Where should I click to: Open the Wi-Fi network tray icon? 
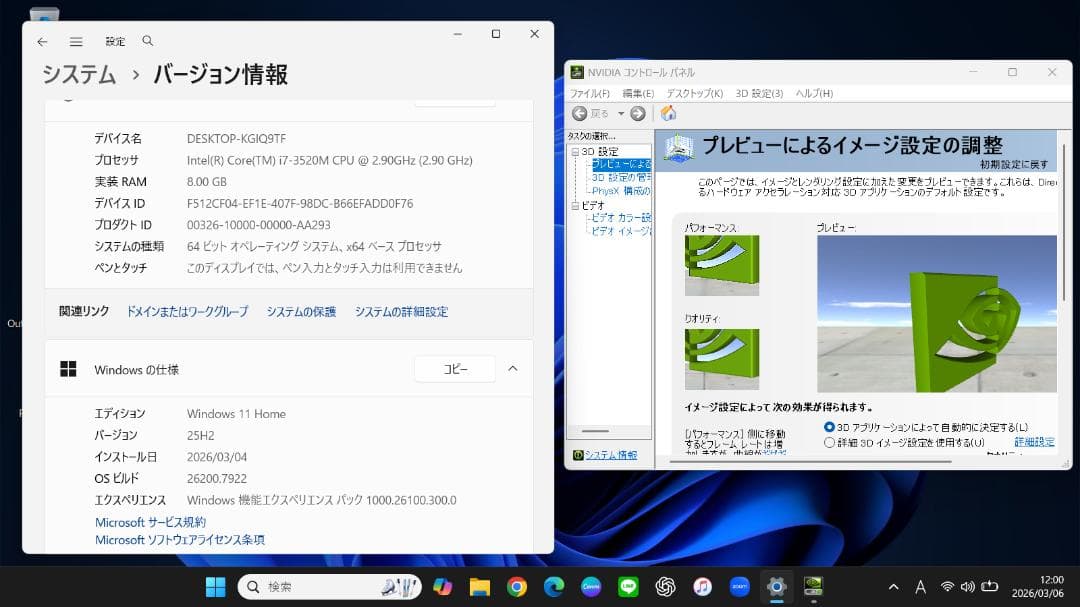point(947,586)
